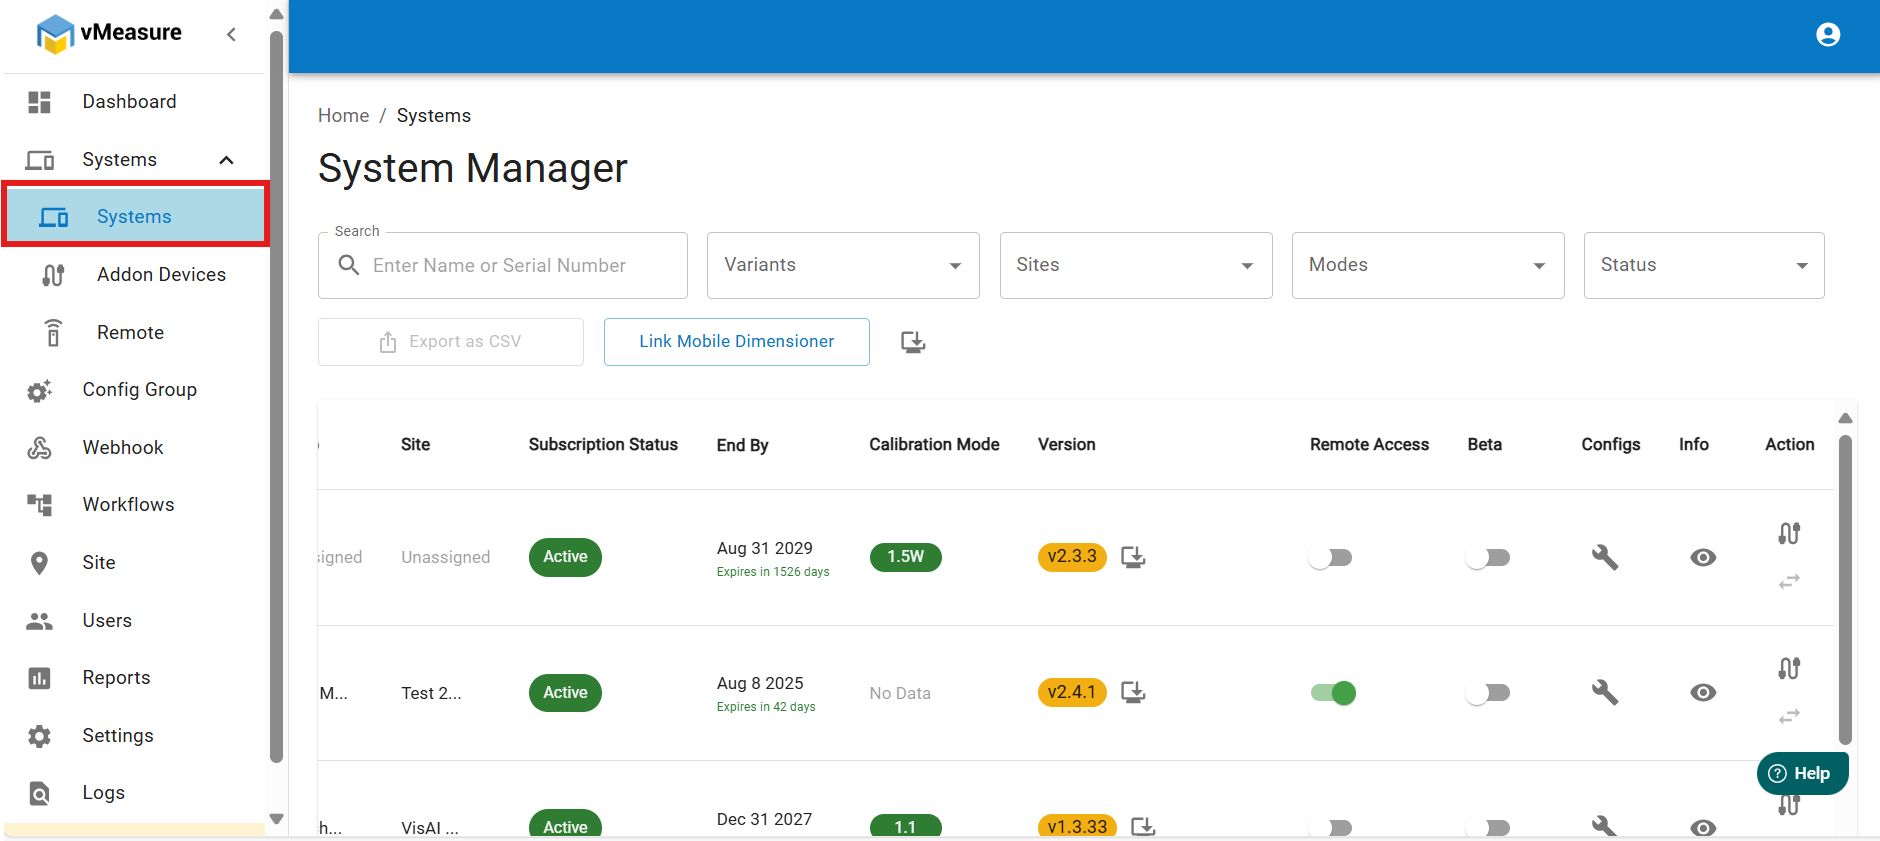
Task: Click addon devices action icon in first row
Action: click(1789, 533)
